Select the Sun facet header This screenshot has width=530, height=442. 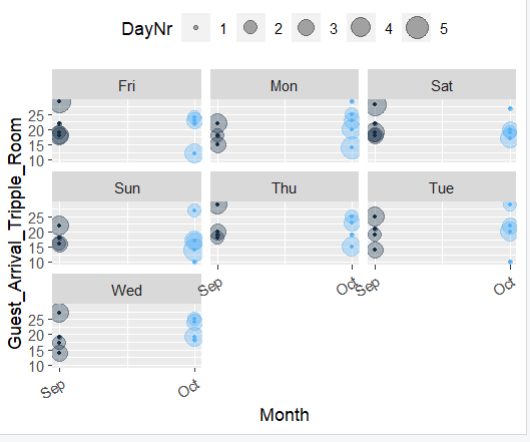127,187
